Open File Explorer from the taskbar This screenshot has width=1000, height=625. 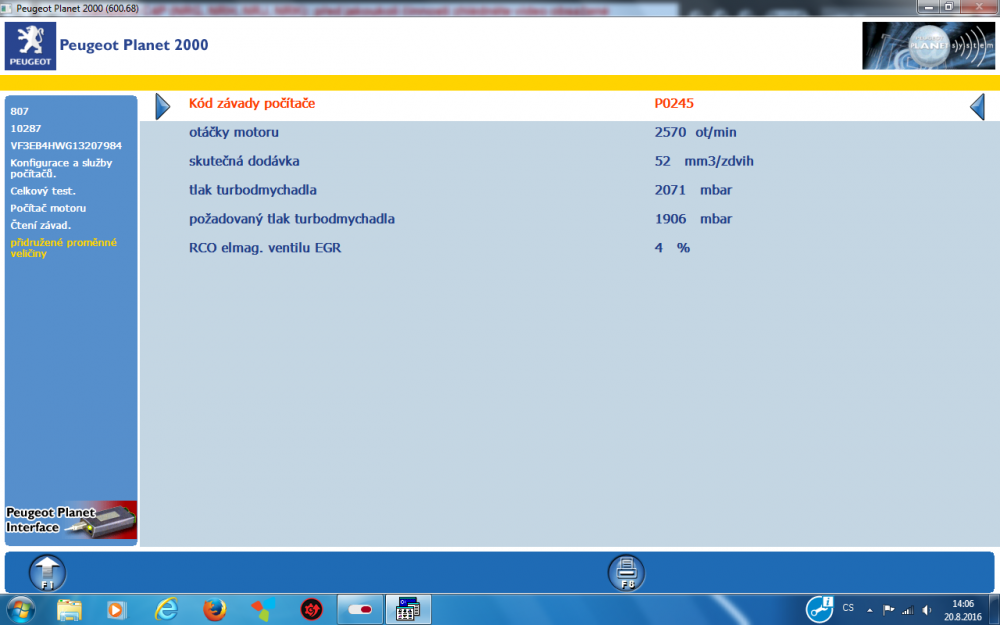point(69,610)
